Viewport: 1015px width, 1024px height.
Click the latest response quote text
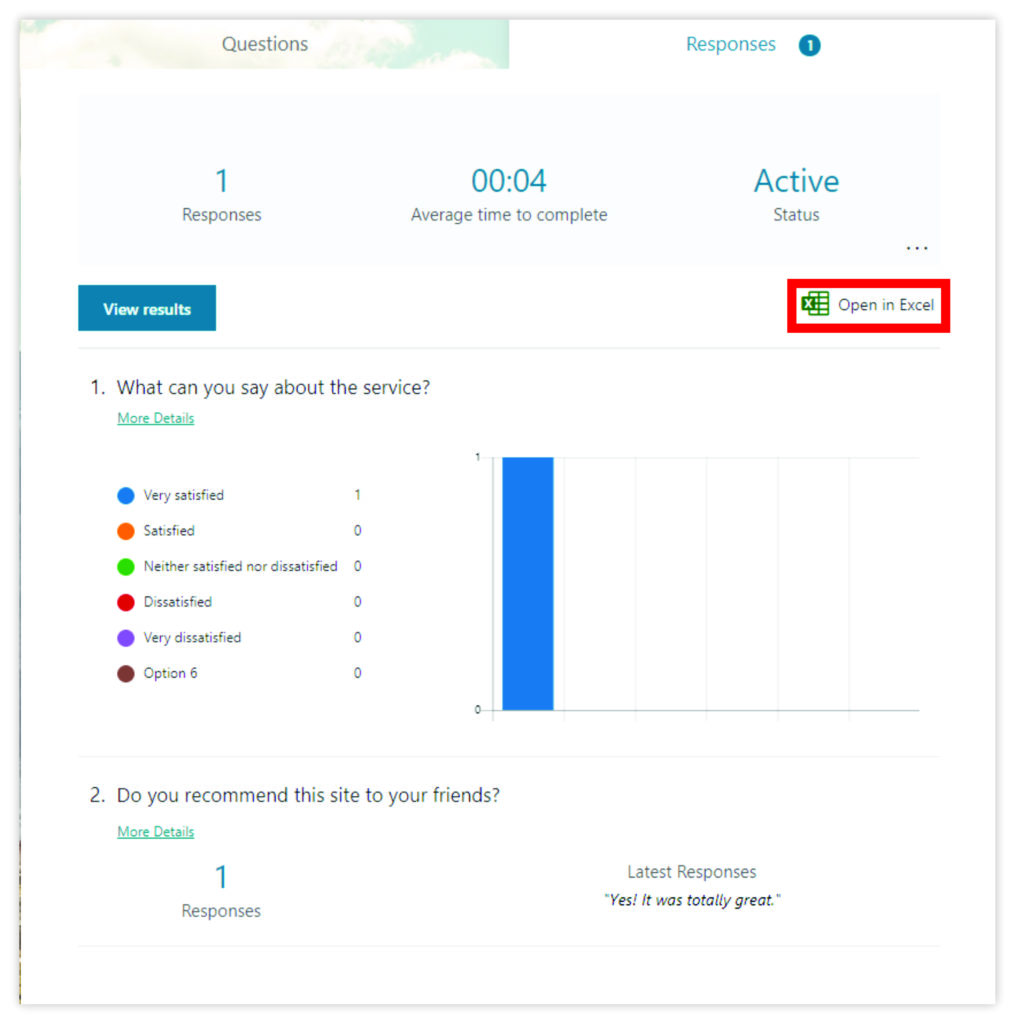pyautogui.click(x=692, y=900)
